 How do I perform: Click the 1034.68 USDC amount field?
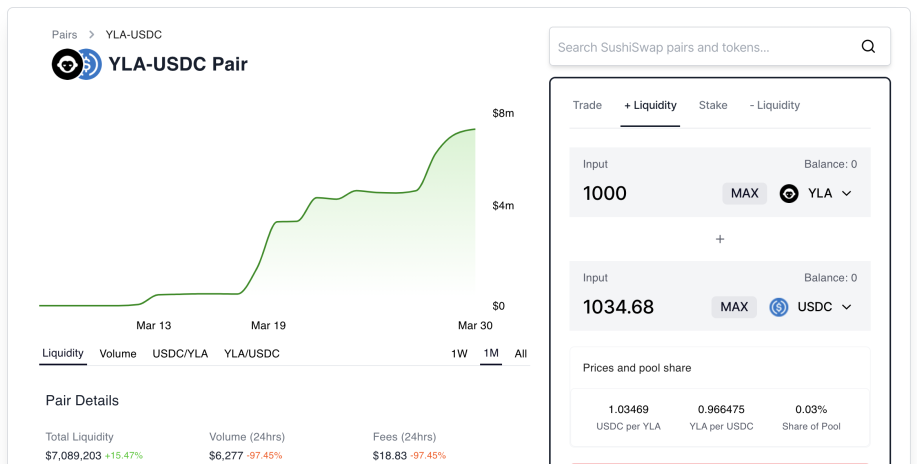click(x=618, y=307)
